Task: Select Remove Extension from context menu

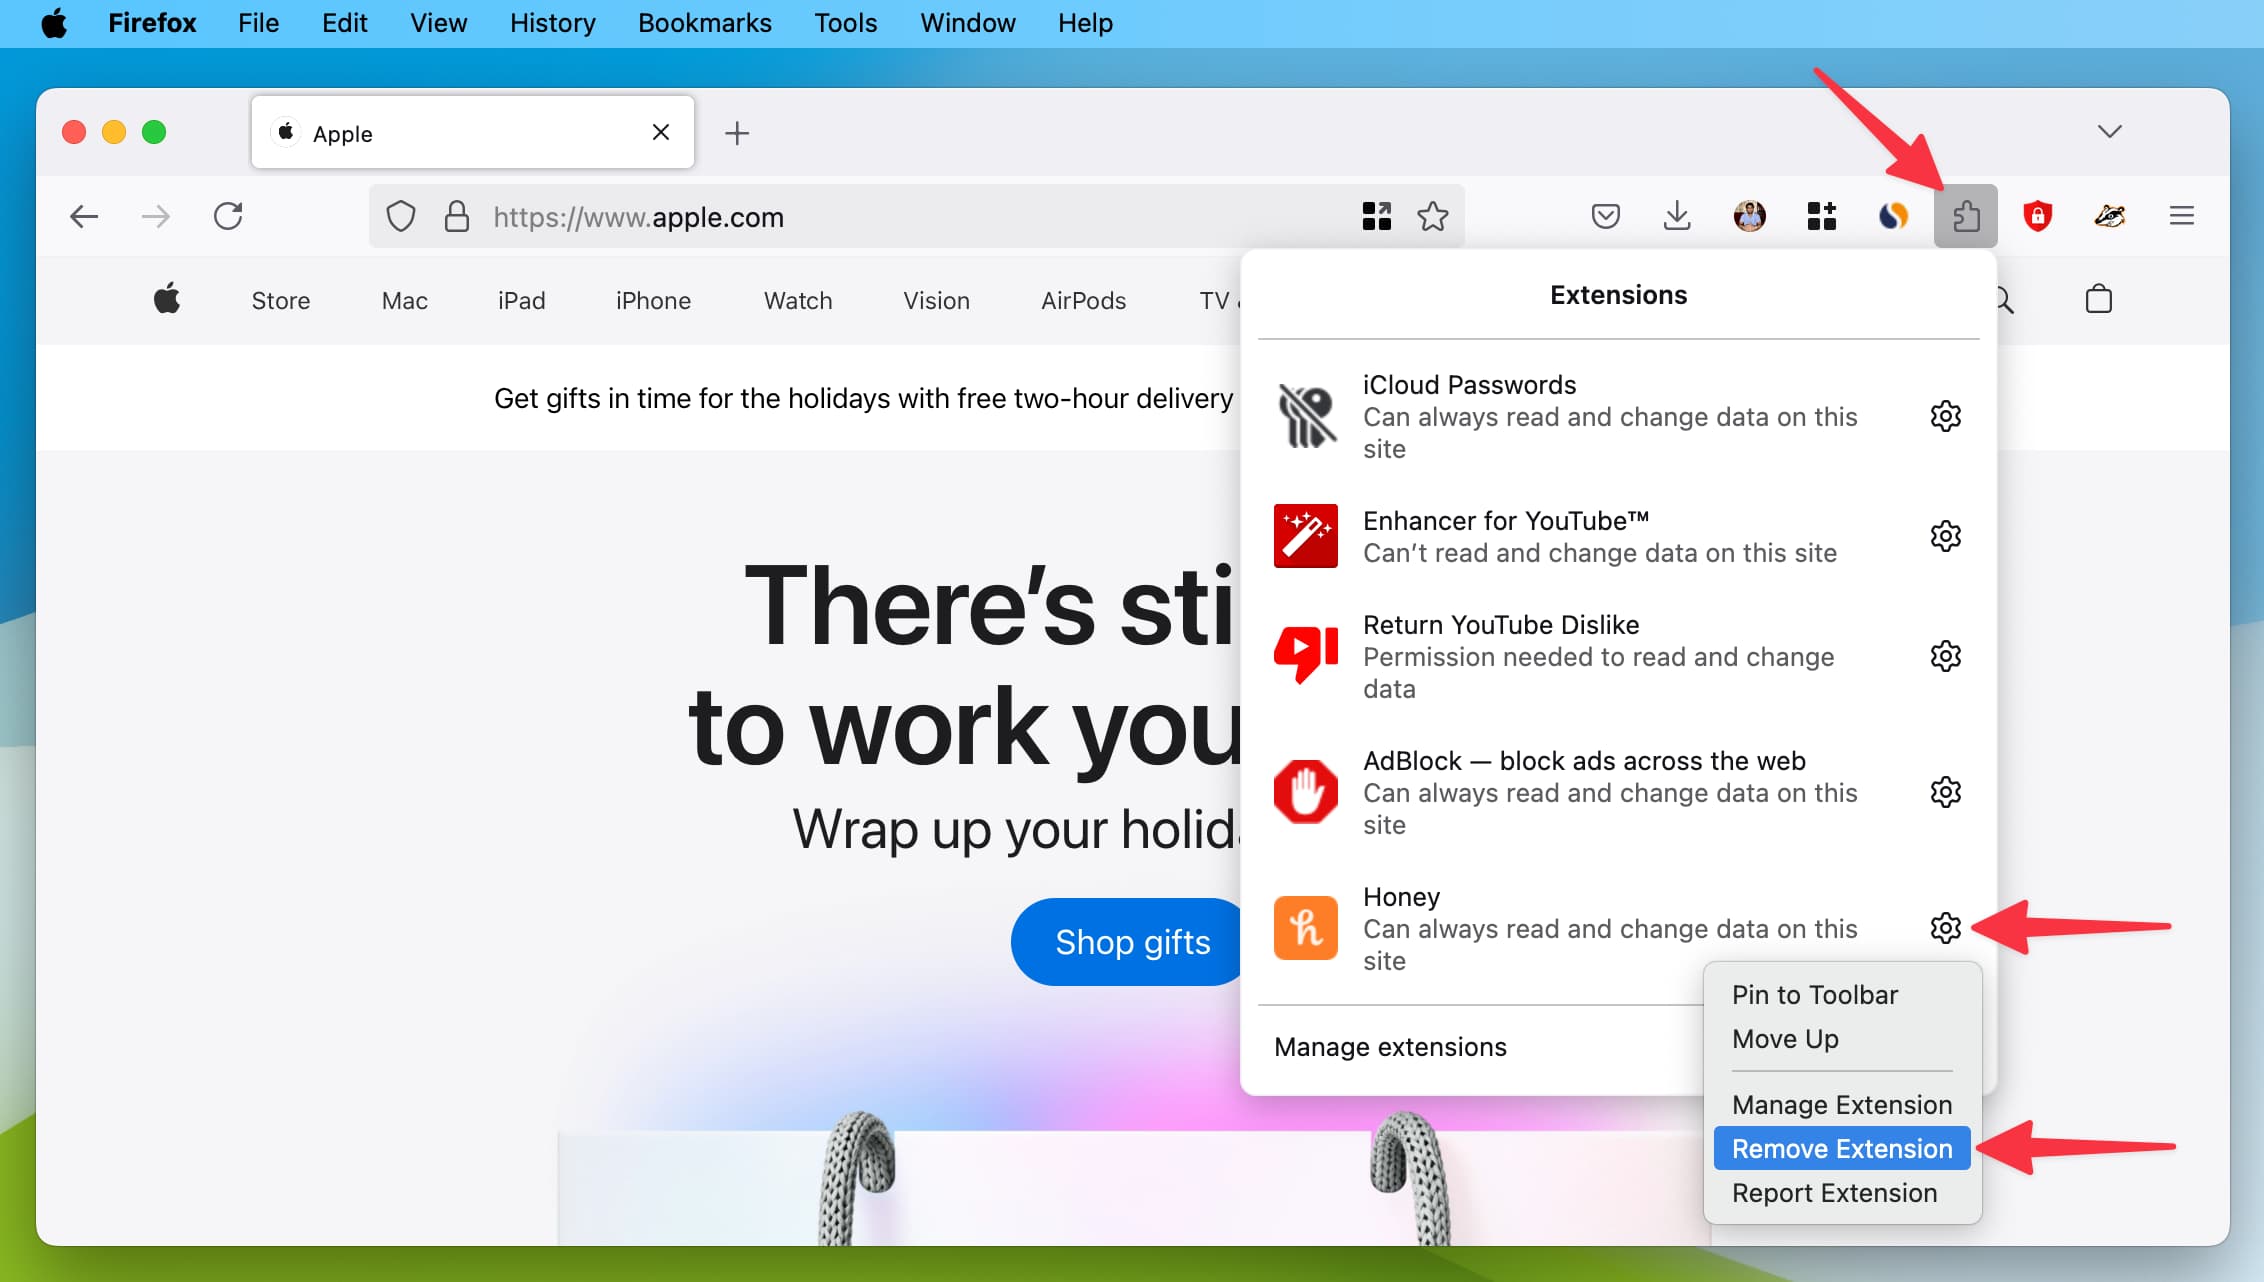Action: click(x=1841, y=1148)
